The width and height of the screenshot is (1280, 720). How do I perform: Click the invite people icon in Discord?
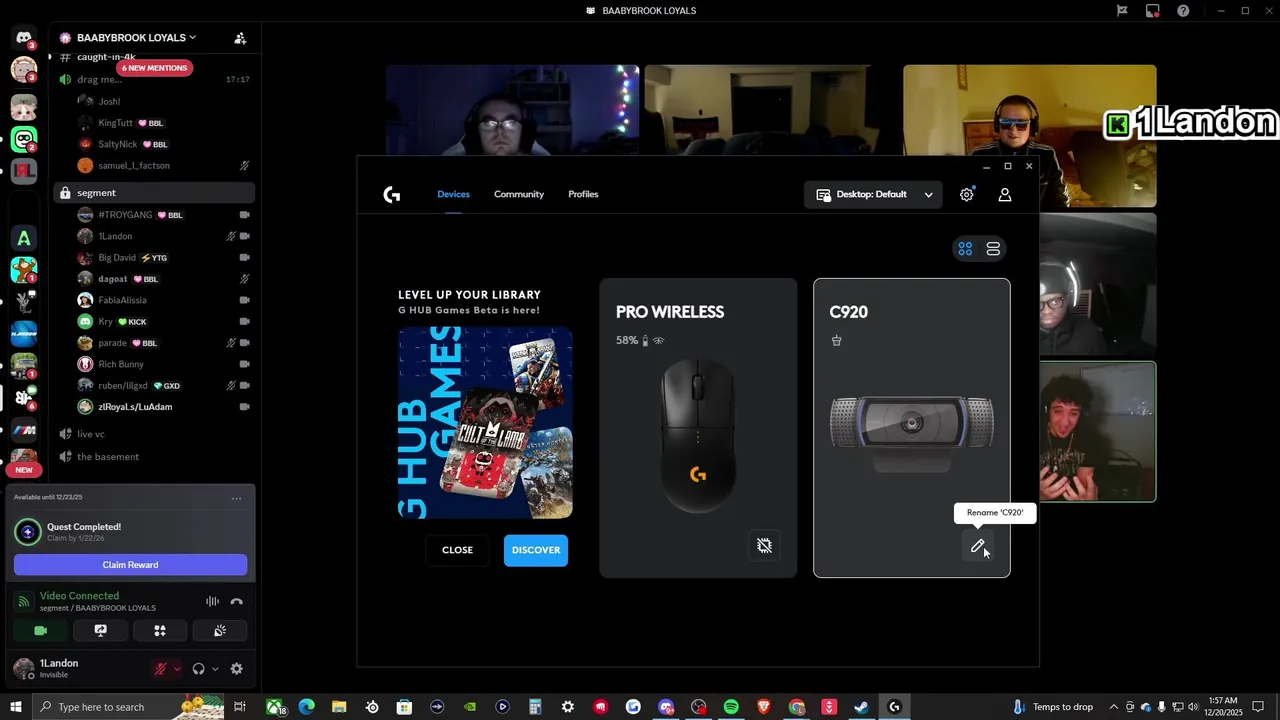(240, 38)
